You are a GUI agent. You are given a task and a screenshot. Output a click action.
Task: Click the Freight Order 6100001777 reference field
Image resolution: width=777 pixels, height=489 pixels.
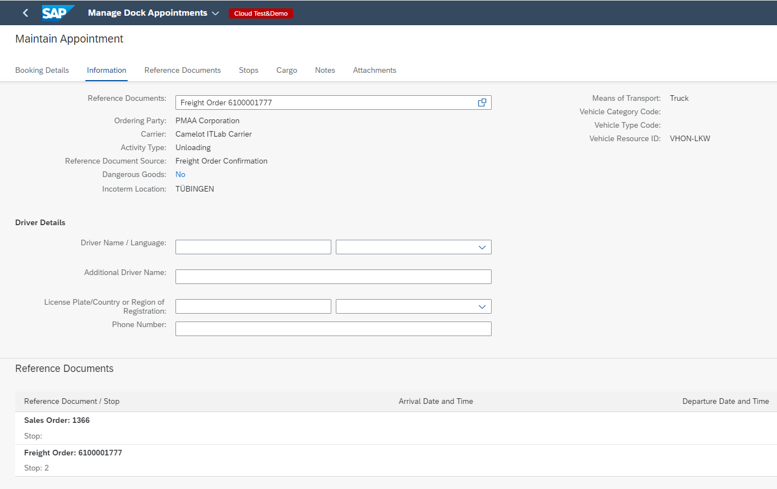tap(333, 103)
